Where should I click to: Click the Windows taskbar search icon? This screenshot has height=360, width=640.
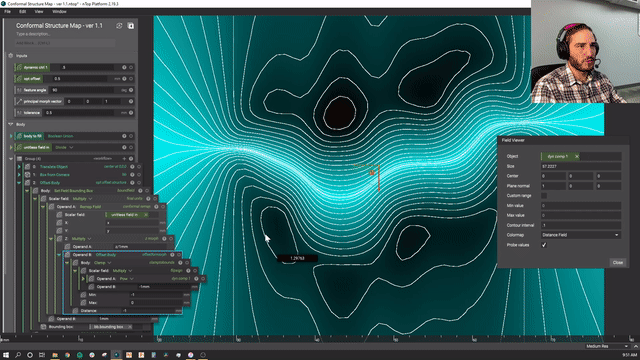coord(18,355)
